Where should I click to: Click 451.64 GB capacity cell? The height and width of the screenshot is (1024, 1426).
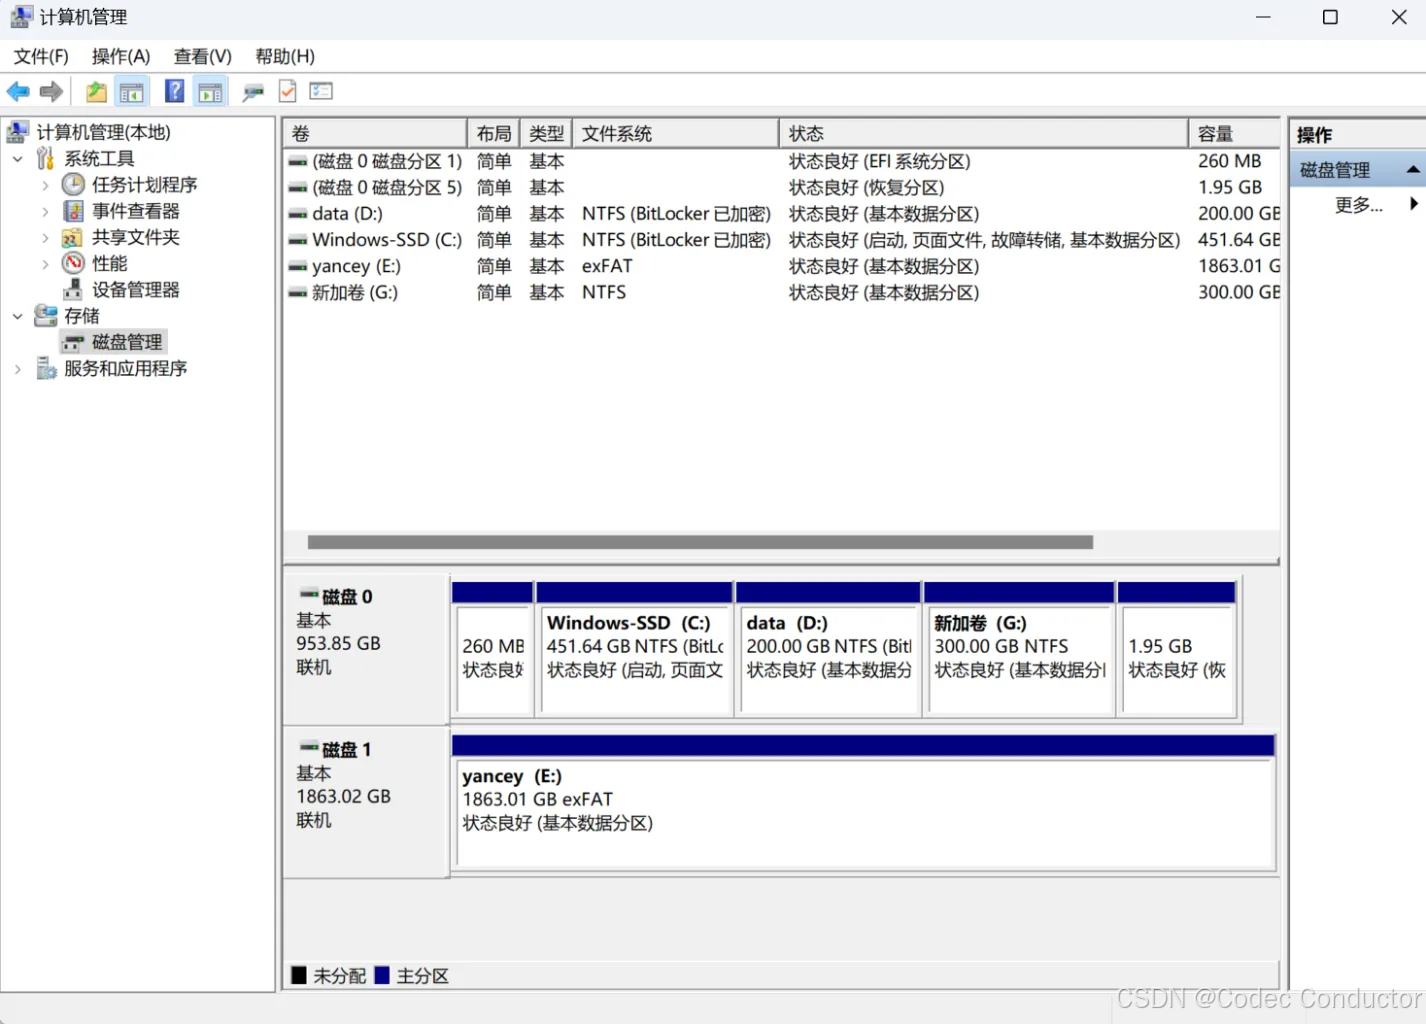[1239, 240]
